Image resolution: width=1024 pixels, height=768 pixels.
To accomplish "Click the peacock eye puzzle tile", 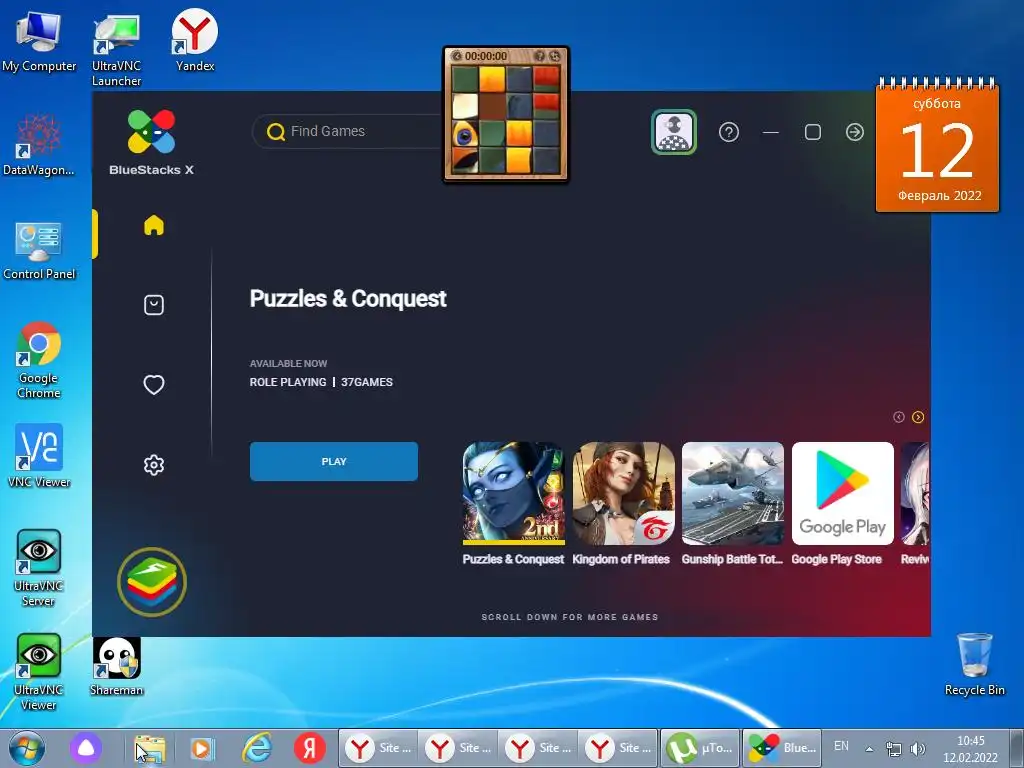I will (x=465, y=135).
